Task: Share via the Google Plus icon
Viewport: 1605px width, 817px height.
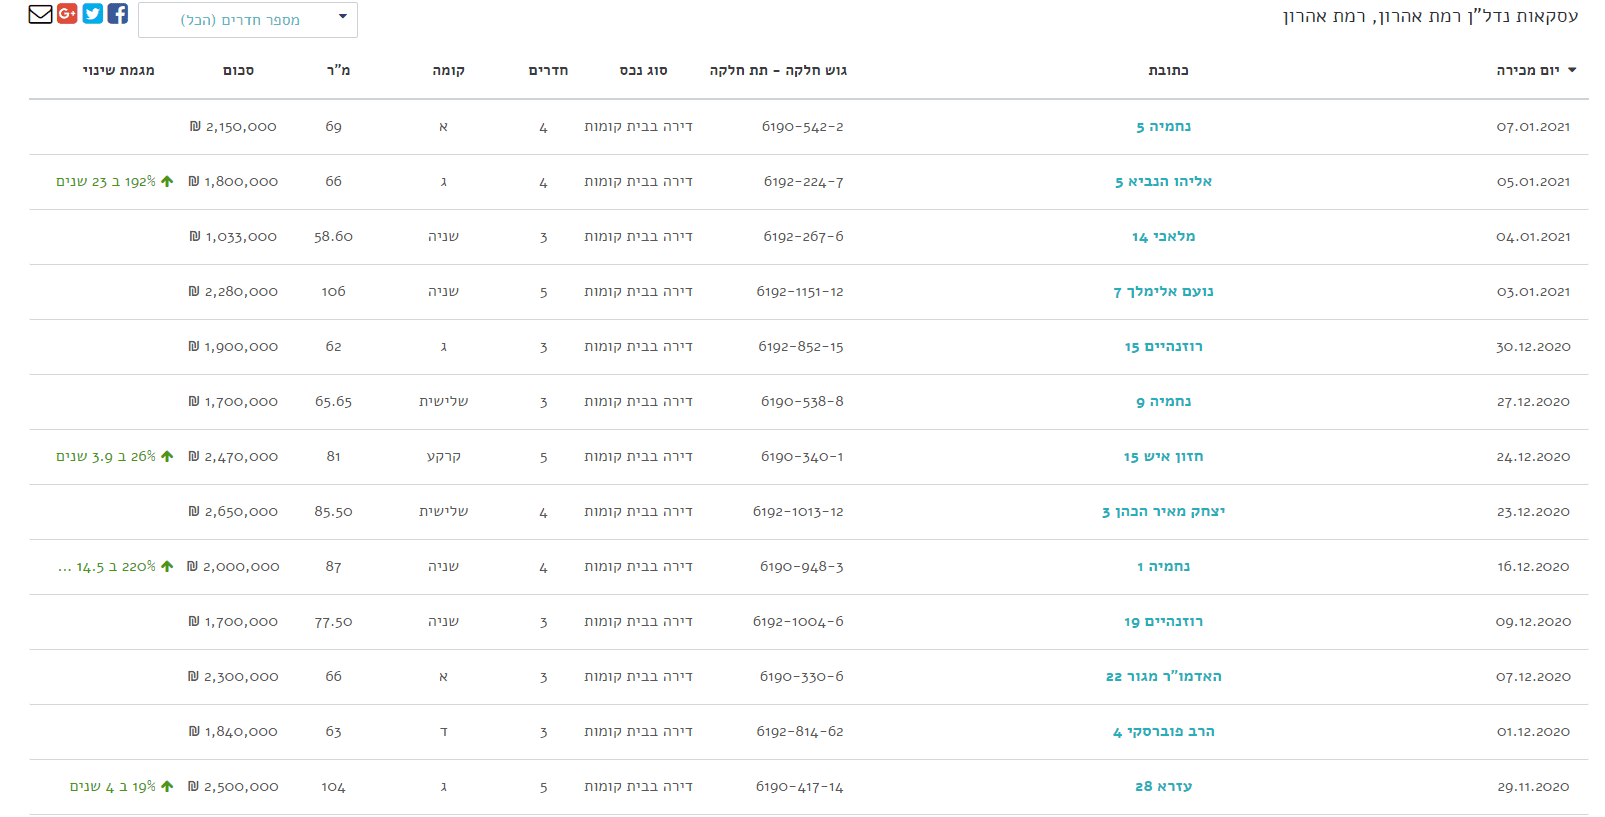Action: 67,13
